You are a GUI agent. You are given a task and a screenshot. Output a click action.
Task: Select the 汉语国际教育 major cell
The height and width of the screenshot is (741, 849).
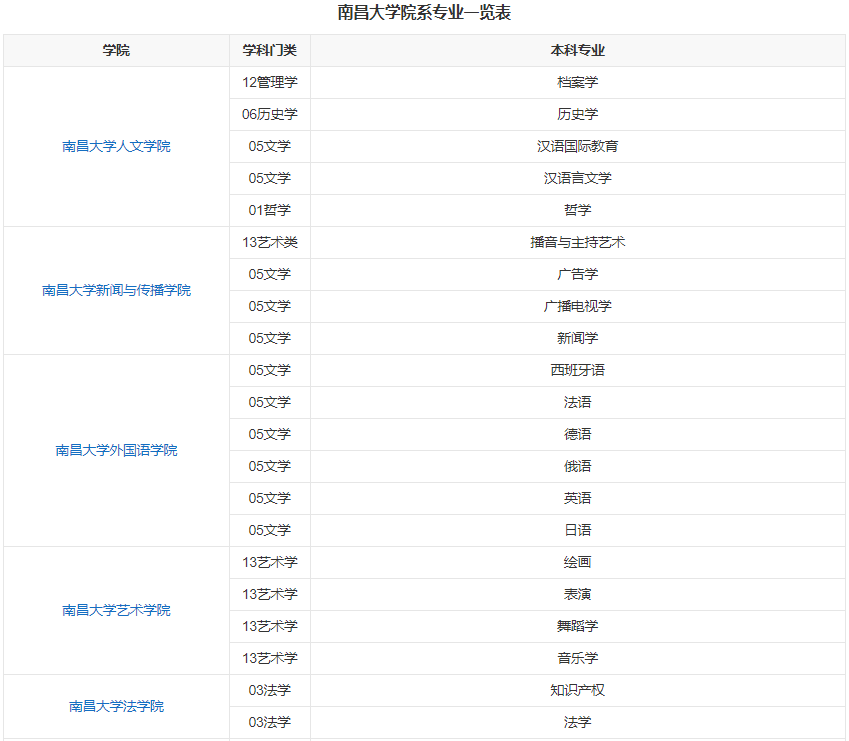tap(578, 146)
